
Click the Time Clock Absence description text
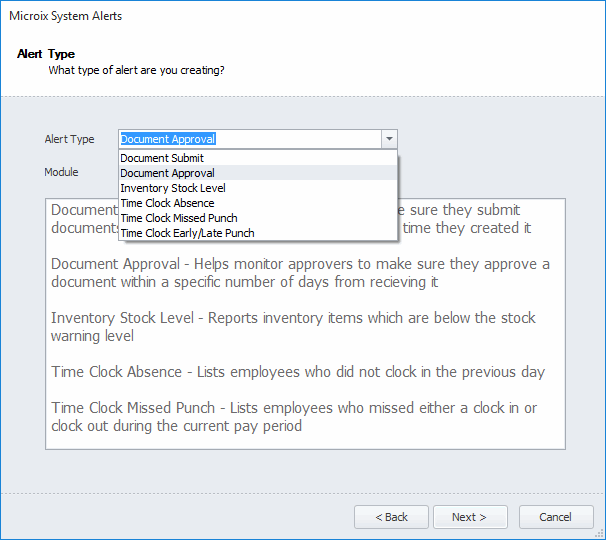pyautogui.click(x=298, y=372)
